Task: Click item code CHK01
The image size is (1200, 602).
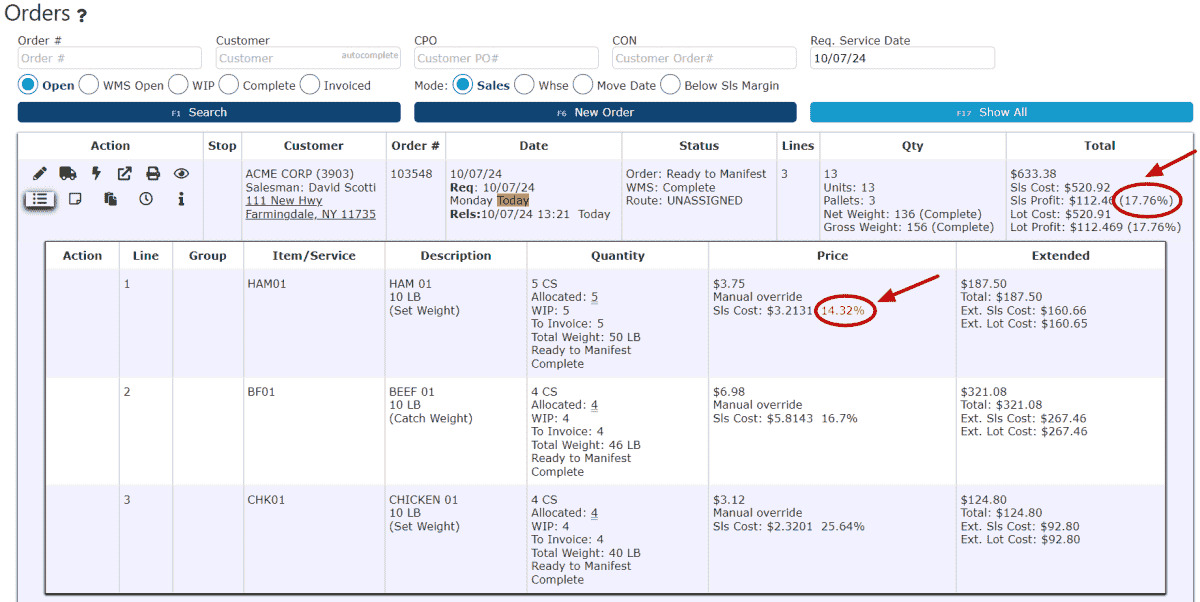Action: pyautogui.click(x=265, y=500)
